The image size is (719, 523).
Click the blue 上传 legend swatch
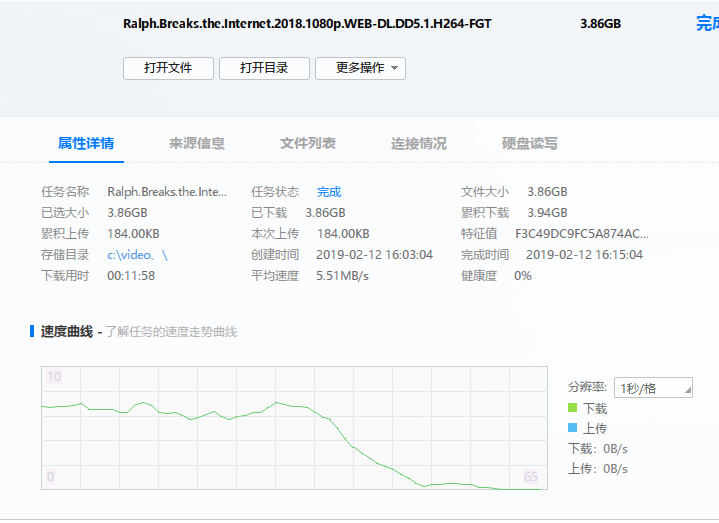coord(572,428)
